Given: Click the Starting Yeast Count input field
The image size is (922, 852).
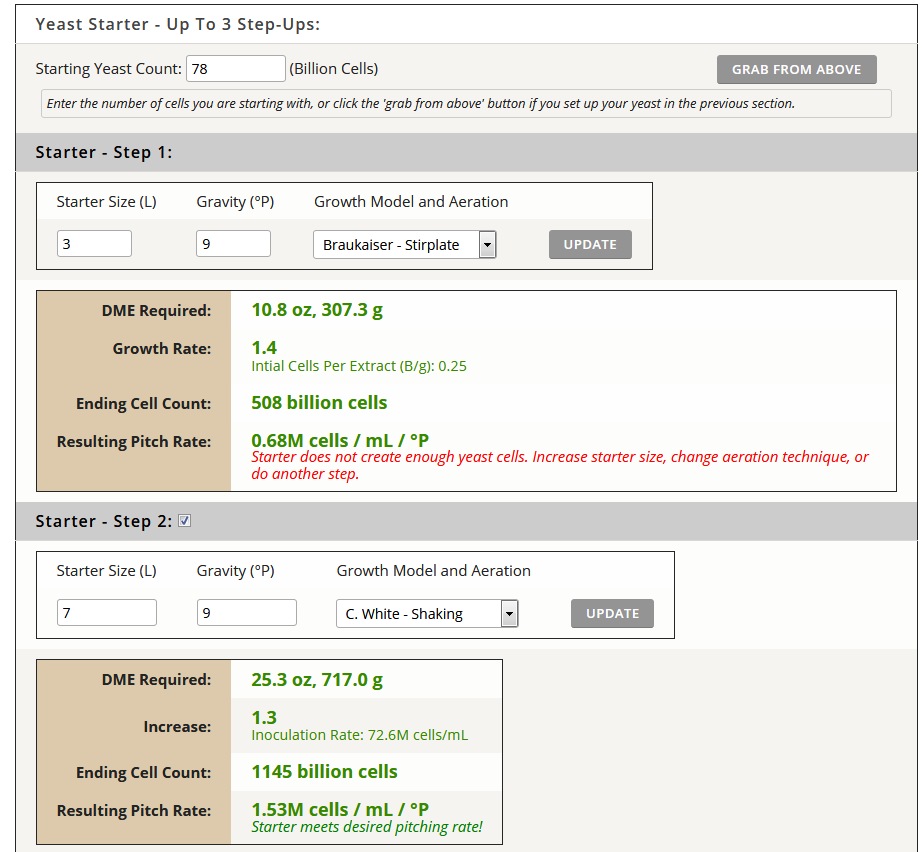Looking at the screenshot, I should (236, 69).
